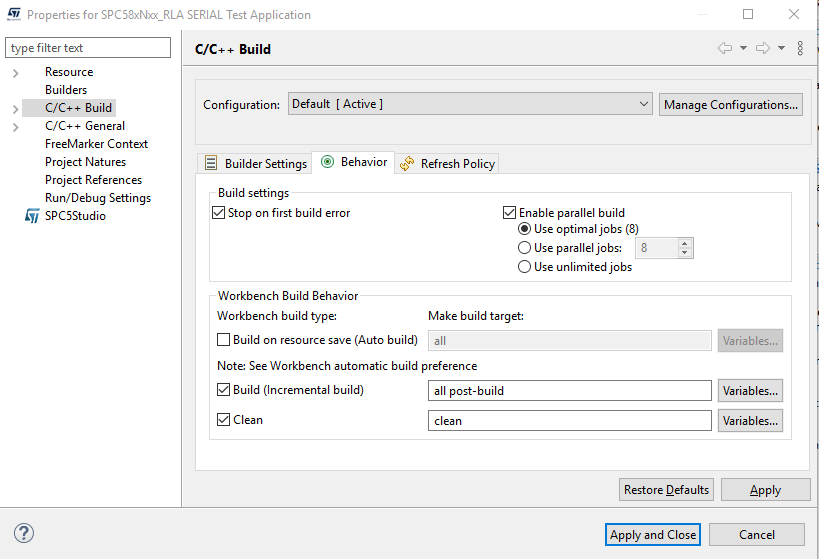Click Restore Defaults button
Image resolution: width=819 pixels, height=559 pixels.
(x=666, y=490)
